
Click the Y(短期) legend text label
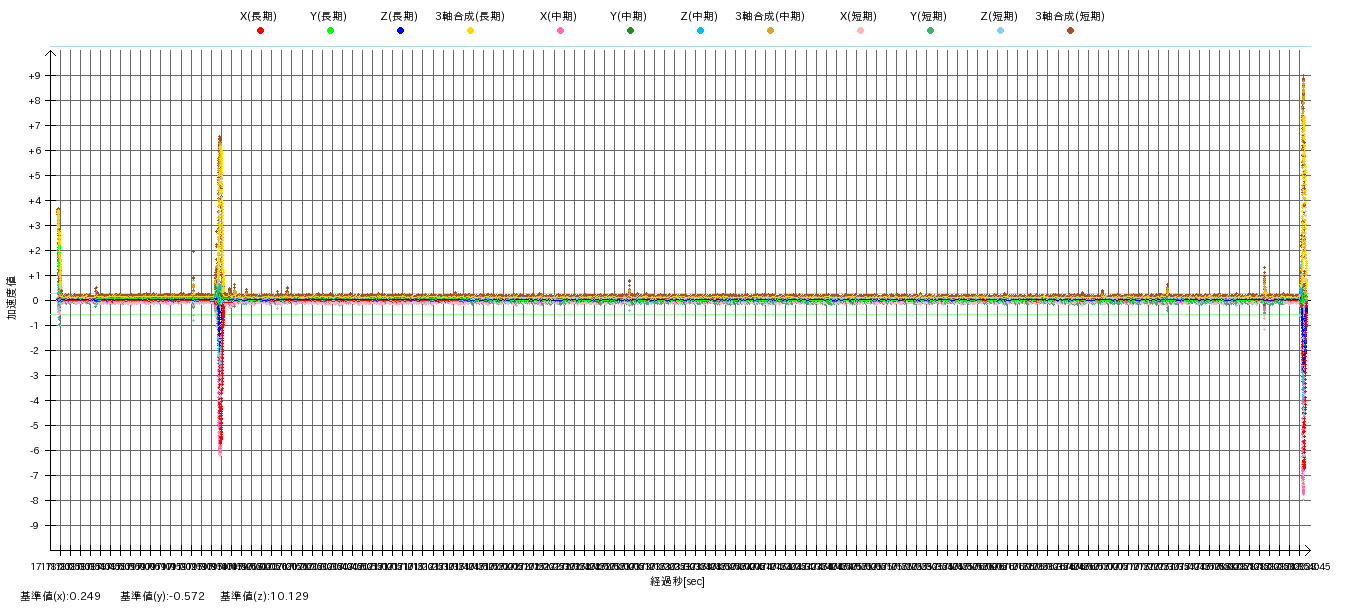[928, 16]
